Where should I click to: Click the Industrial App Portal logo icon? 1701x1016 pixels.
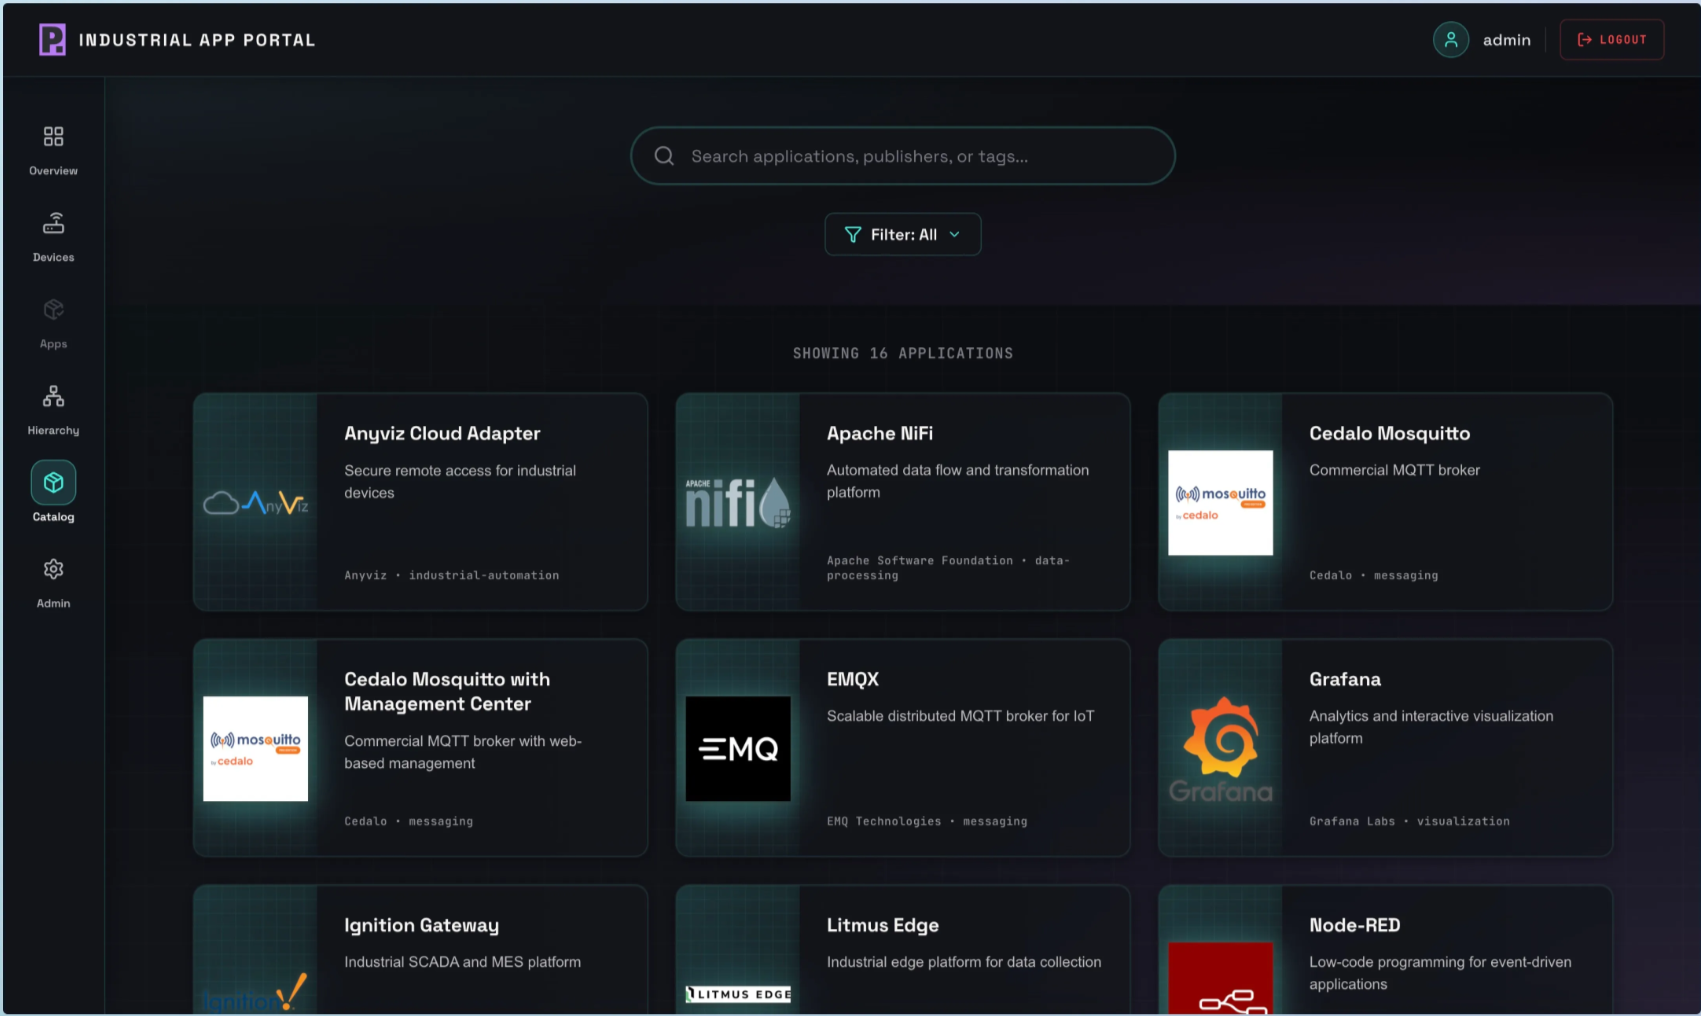coord(52,40)
